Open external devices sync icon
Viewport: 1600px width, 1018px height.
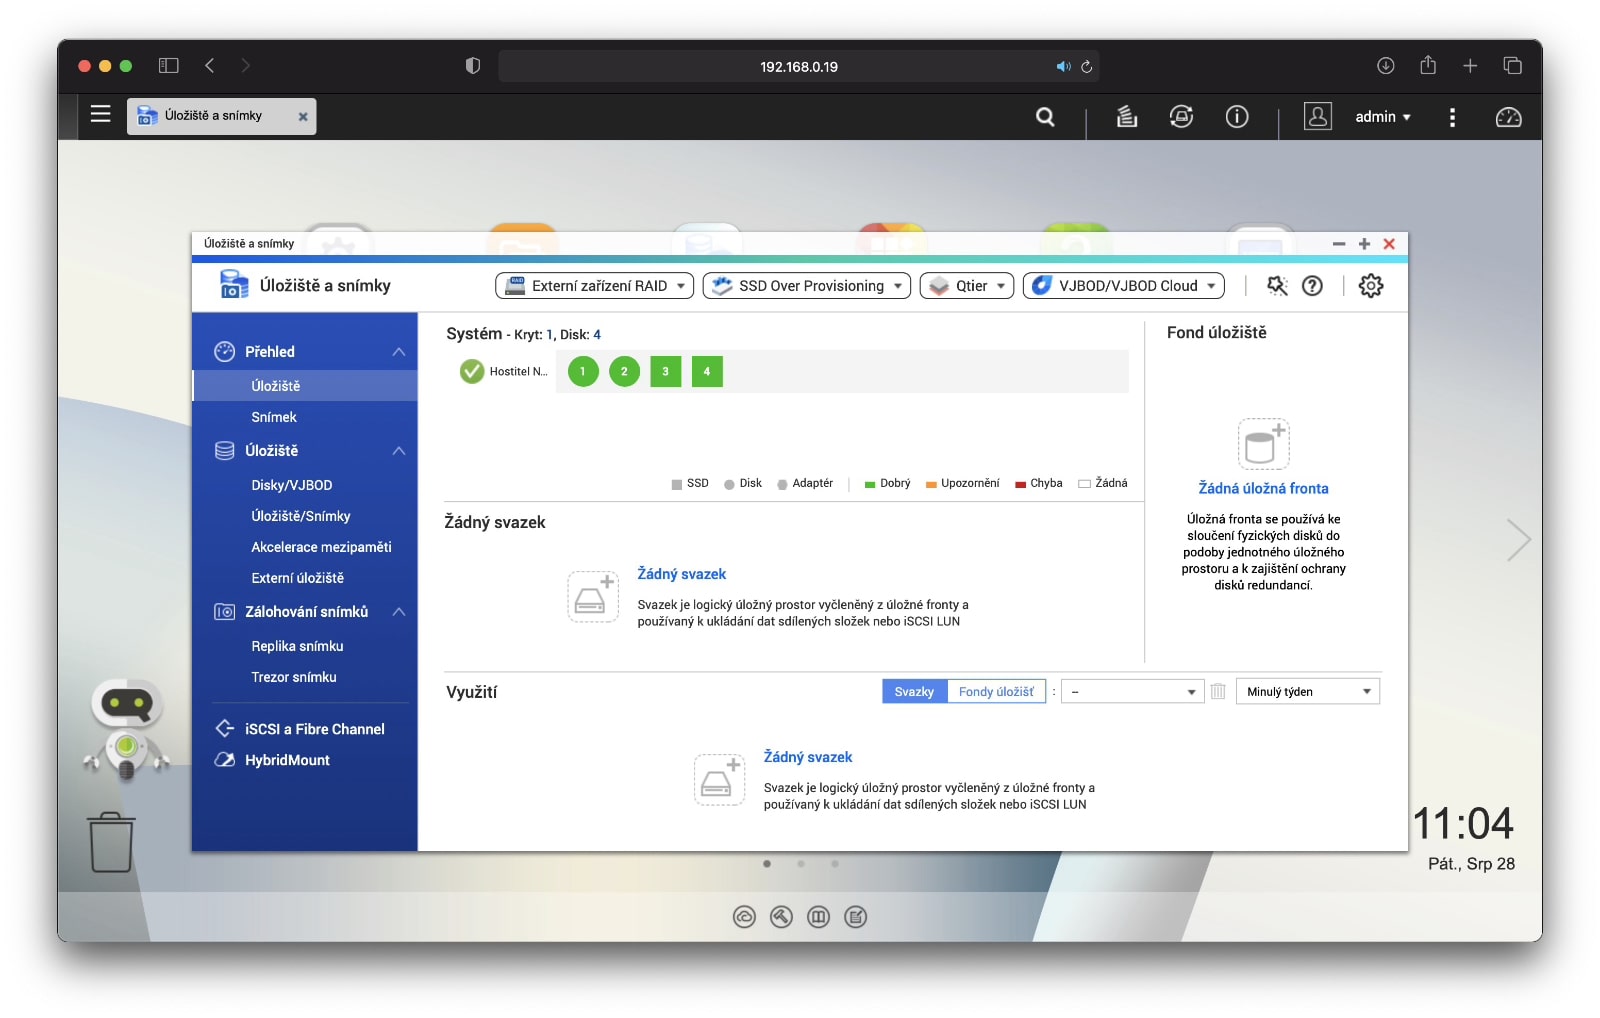pyautogui.click(x=1181, y=117)
